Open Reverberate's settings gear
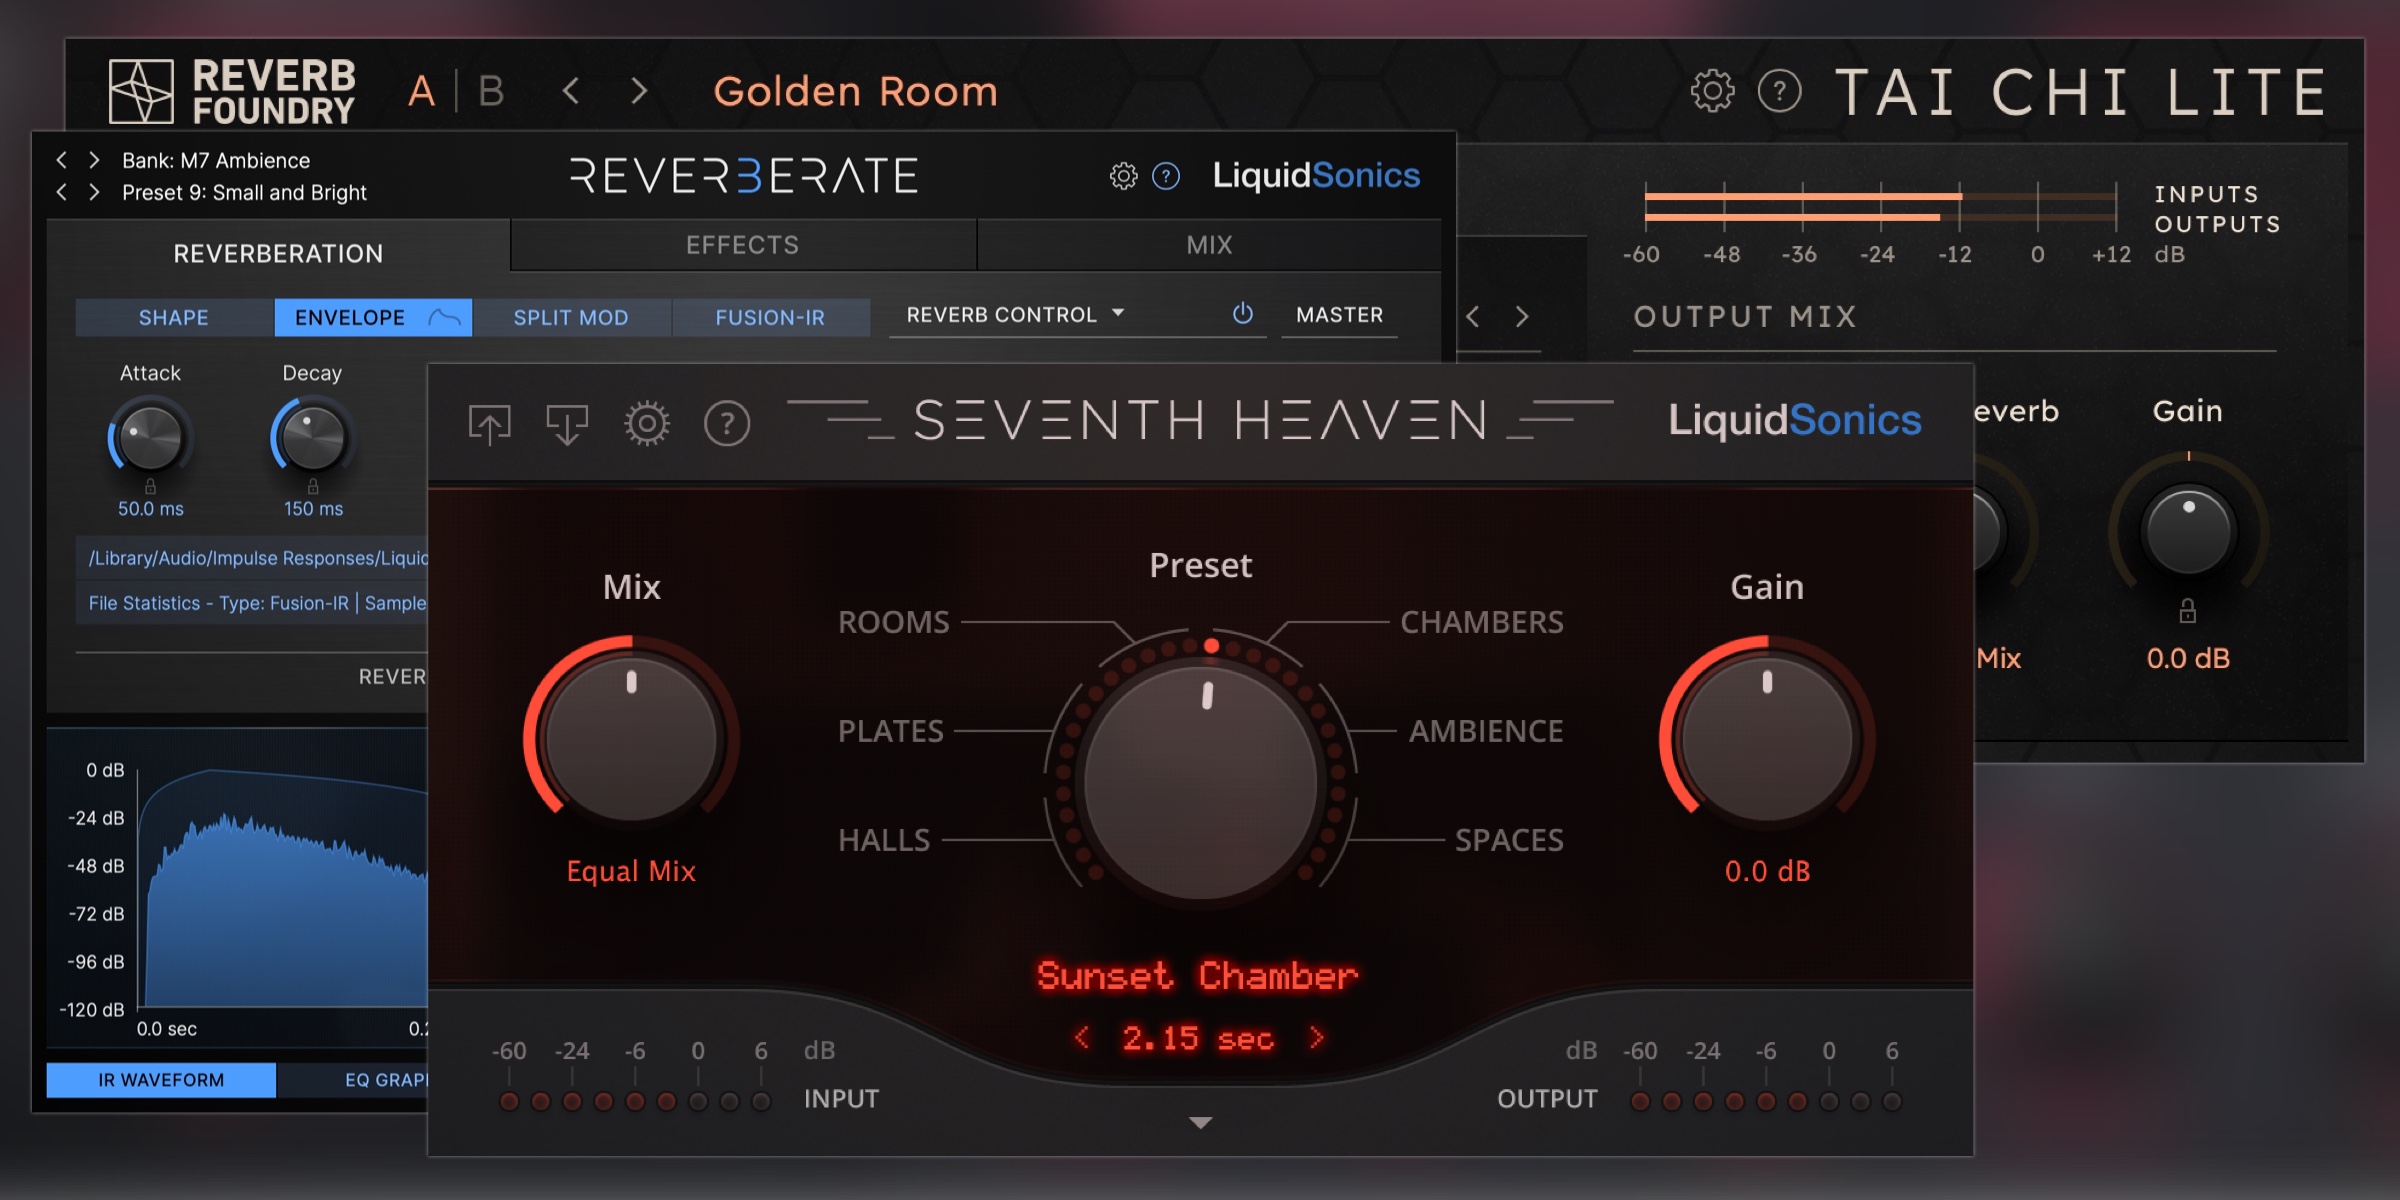 tap(1124, 175)
